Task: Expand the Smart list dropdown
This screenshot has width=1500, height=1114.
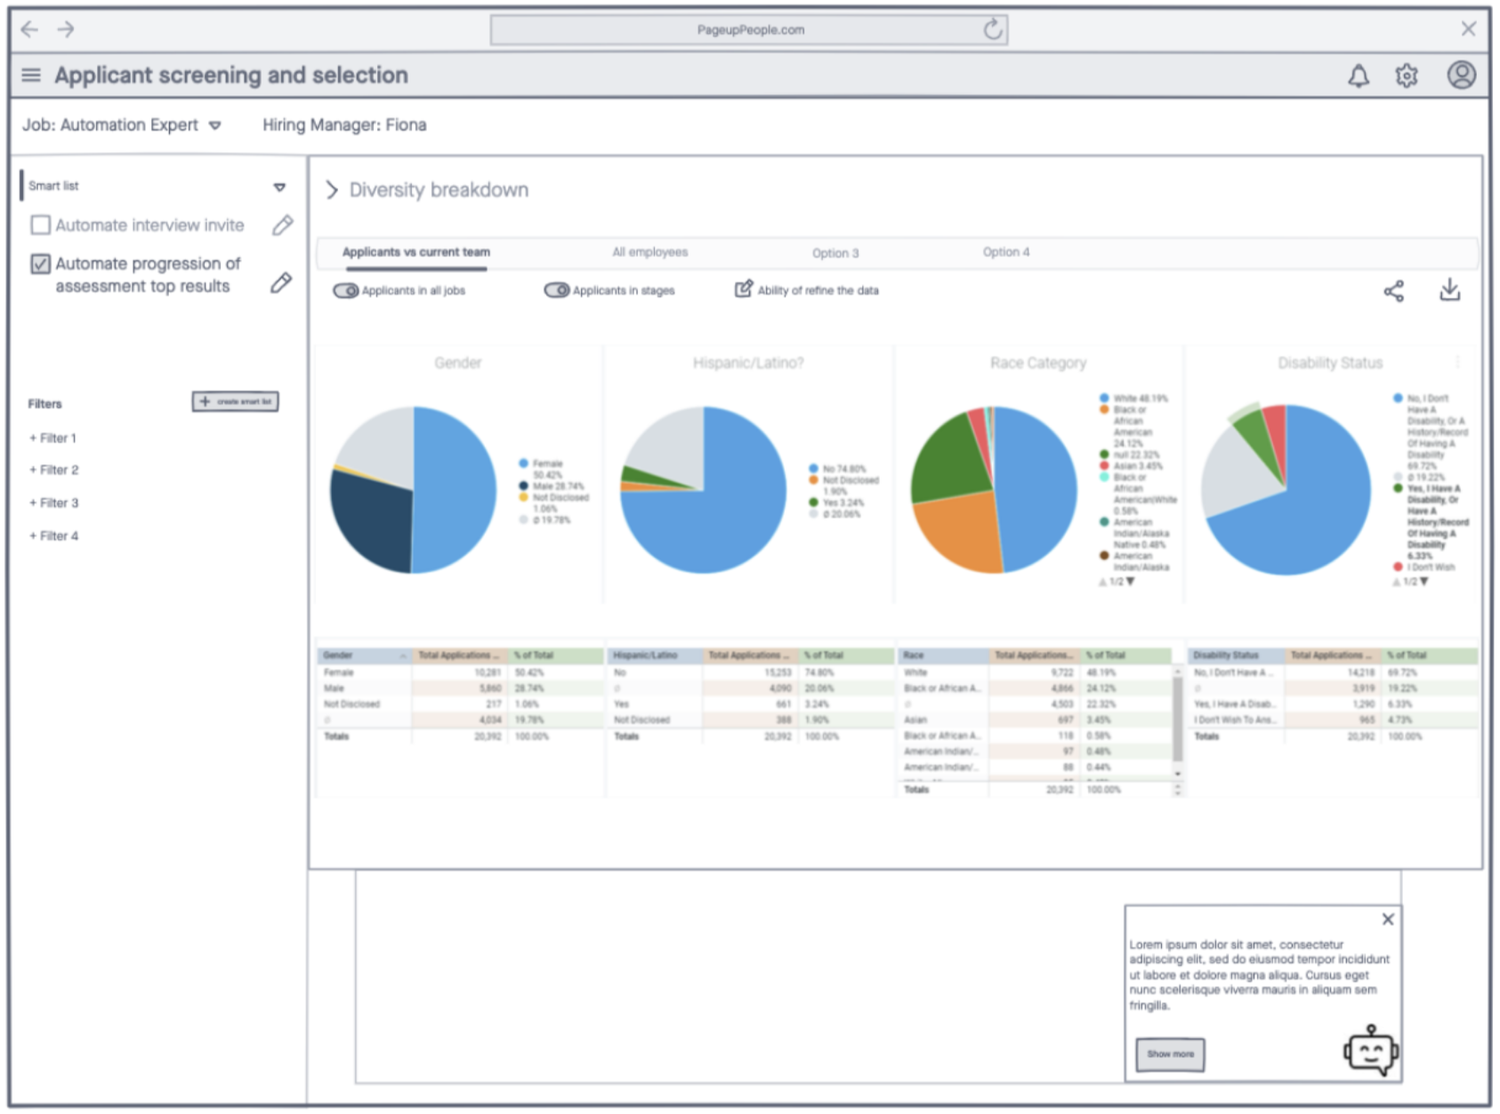Action: click(280, 187)
